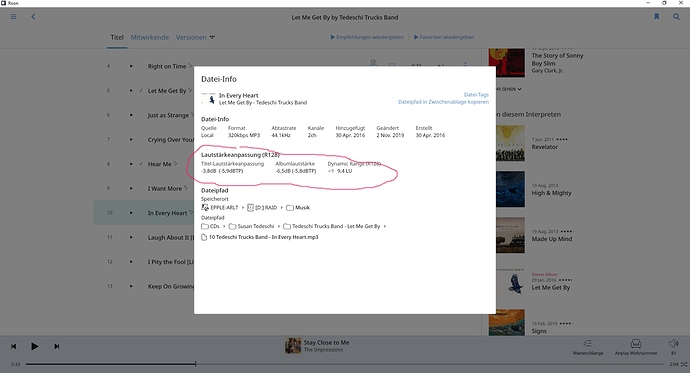Play track 13 Keep On Growing
Screen dimensions: 690x373
click(x=131, y=286)
